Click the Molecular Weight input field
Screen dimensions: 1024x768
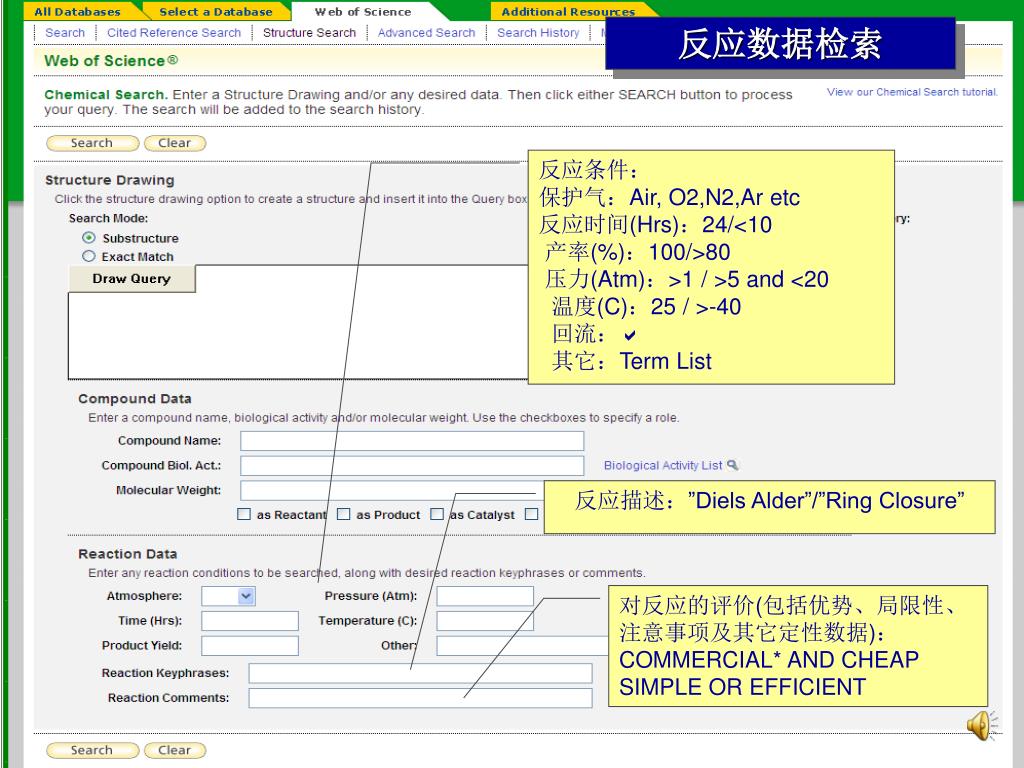(392, 490)
